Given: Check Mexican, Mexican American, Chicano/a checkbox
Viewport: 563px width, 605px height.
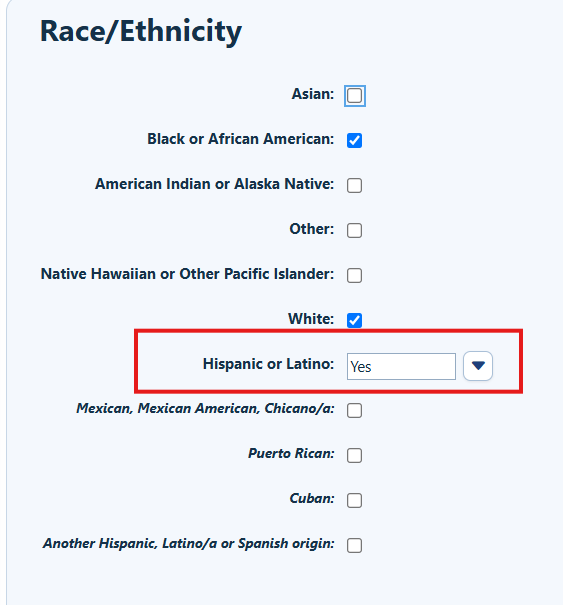Looking at the screenshot, I should click(x=354, y=411).
